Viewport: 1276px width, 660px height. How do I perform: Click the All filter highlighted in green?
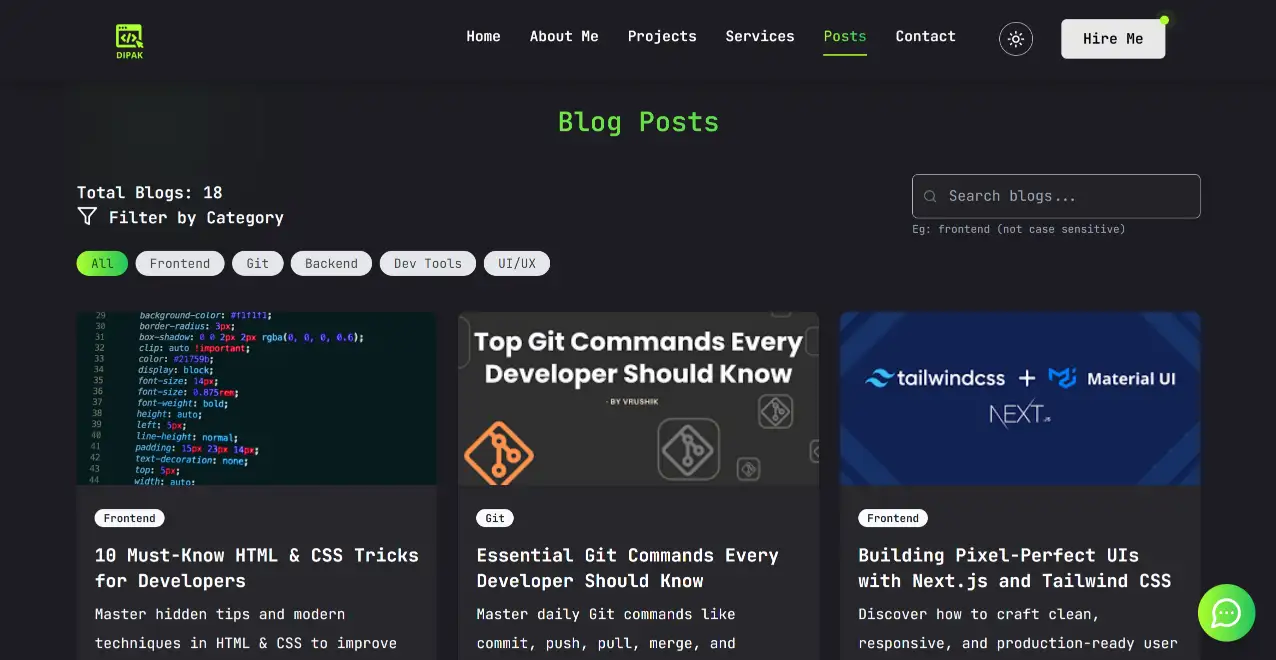point(102,263)
